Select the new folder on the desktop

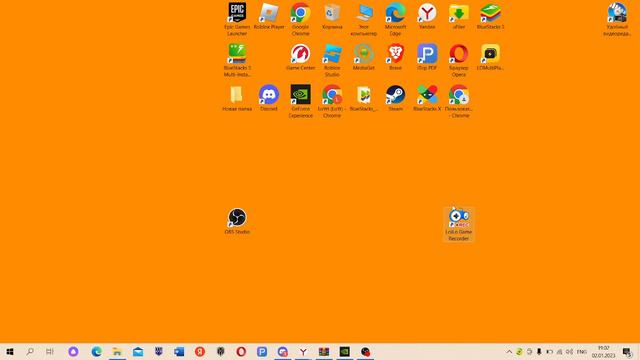(237, 98)
